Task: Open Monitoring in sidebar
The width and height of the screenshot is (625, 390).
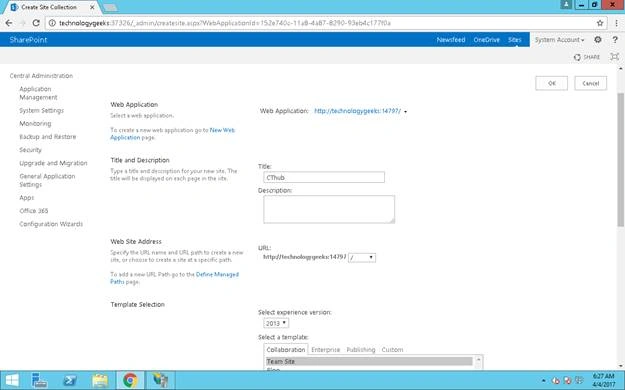Action: (x=35, y=123)
